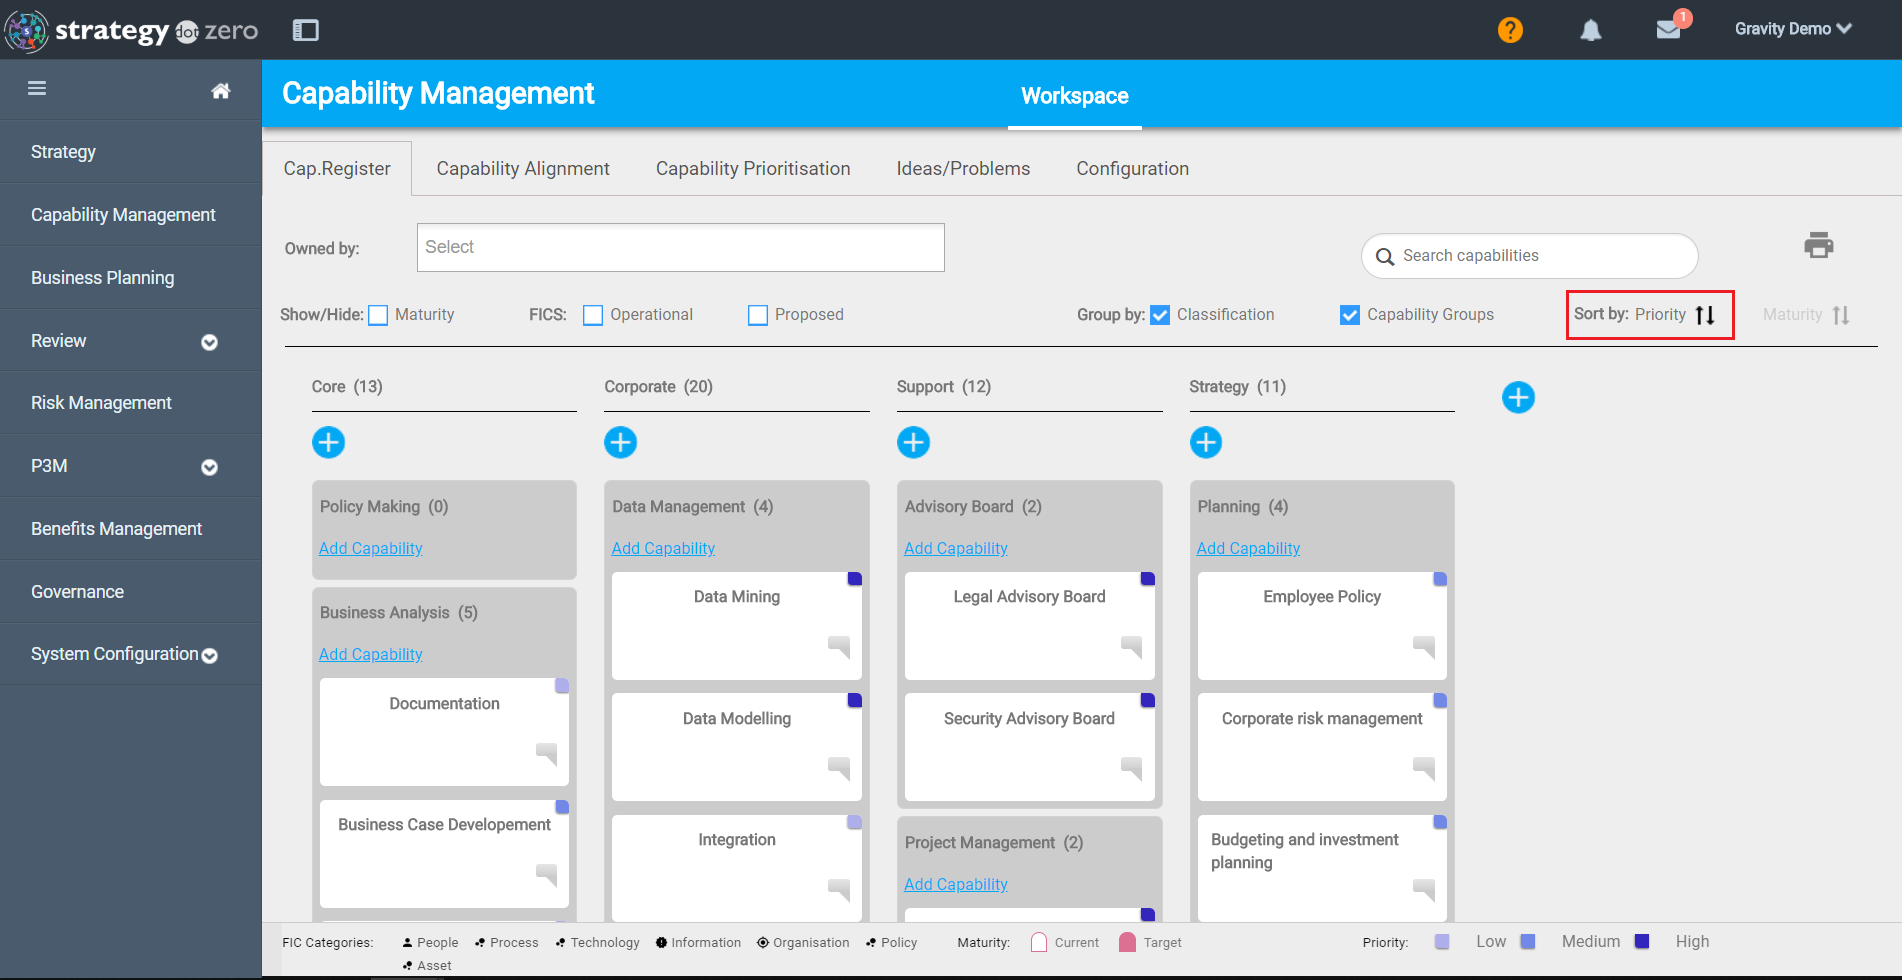Enable the Maturity show/hide checkbox
Screen dimensions: 1902x980
[x=378, y=315]
